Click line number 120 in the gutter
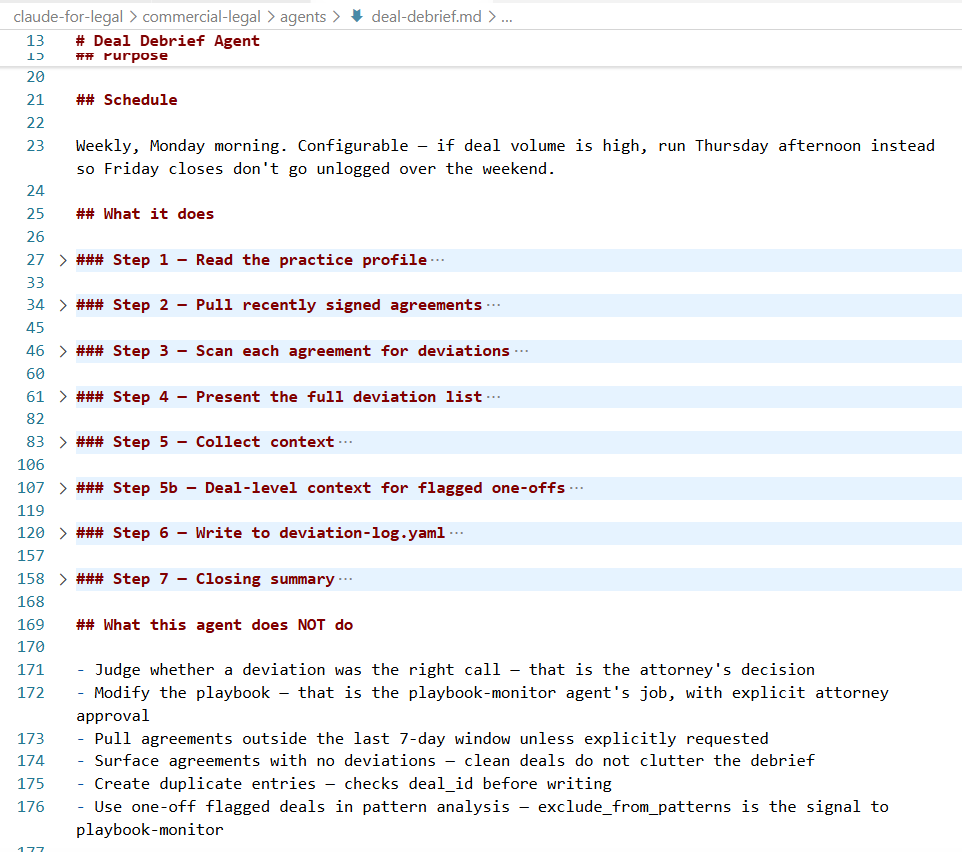The height and width of the screenshot is (852, 962). [31, 533]
